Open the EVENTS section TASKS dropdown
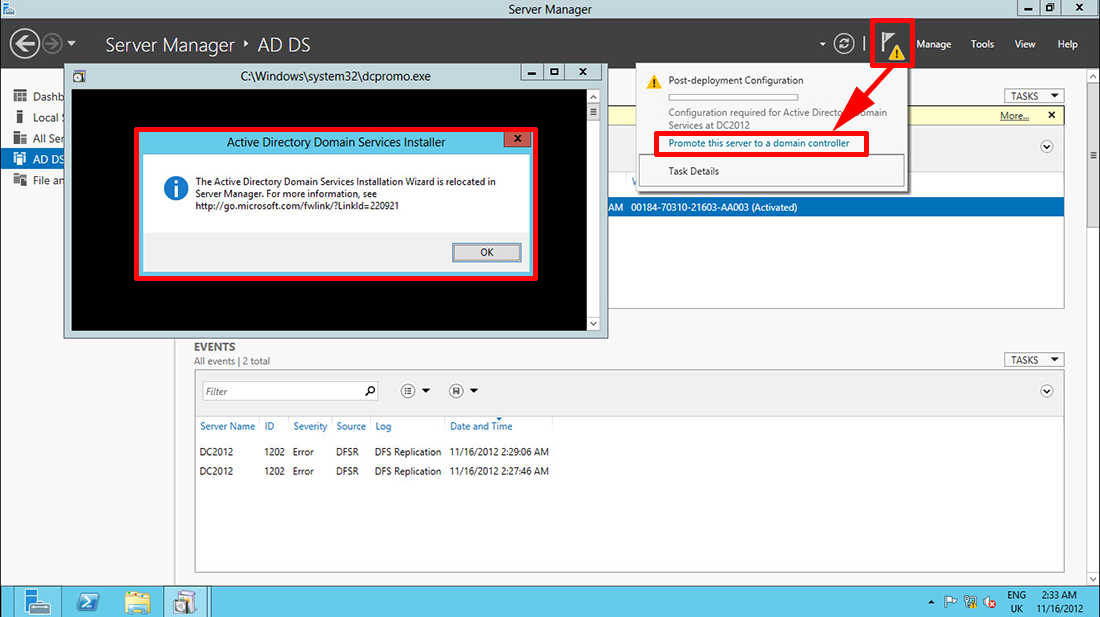This screenshot has height=617, width=1100. [1034, 360]
